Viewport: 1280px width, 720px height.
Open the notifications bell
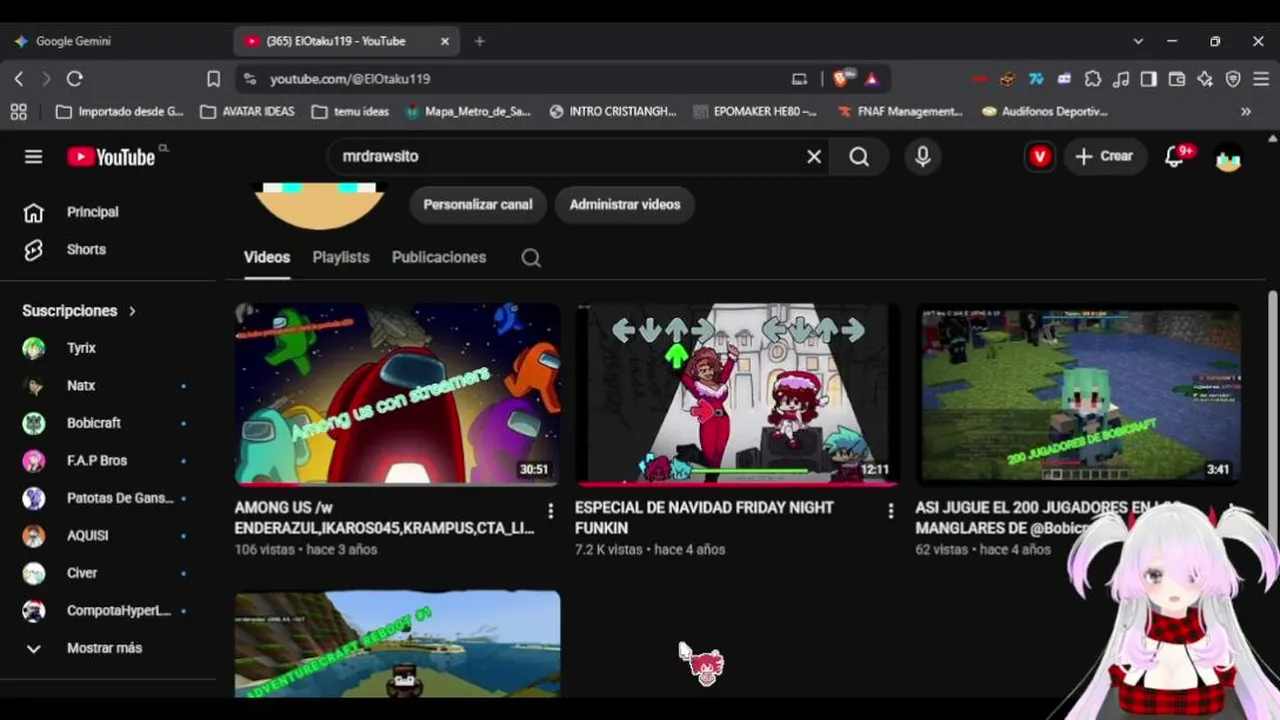(1175, 157)
